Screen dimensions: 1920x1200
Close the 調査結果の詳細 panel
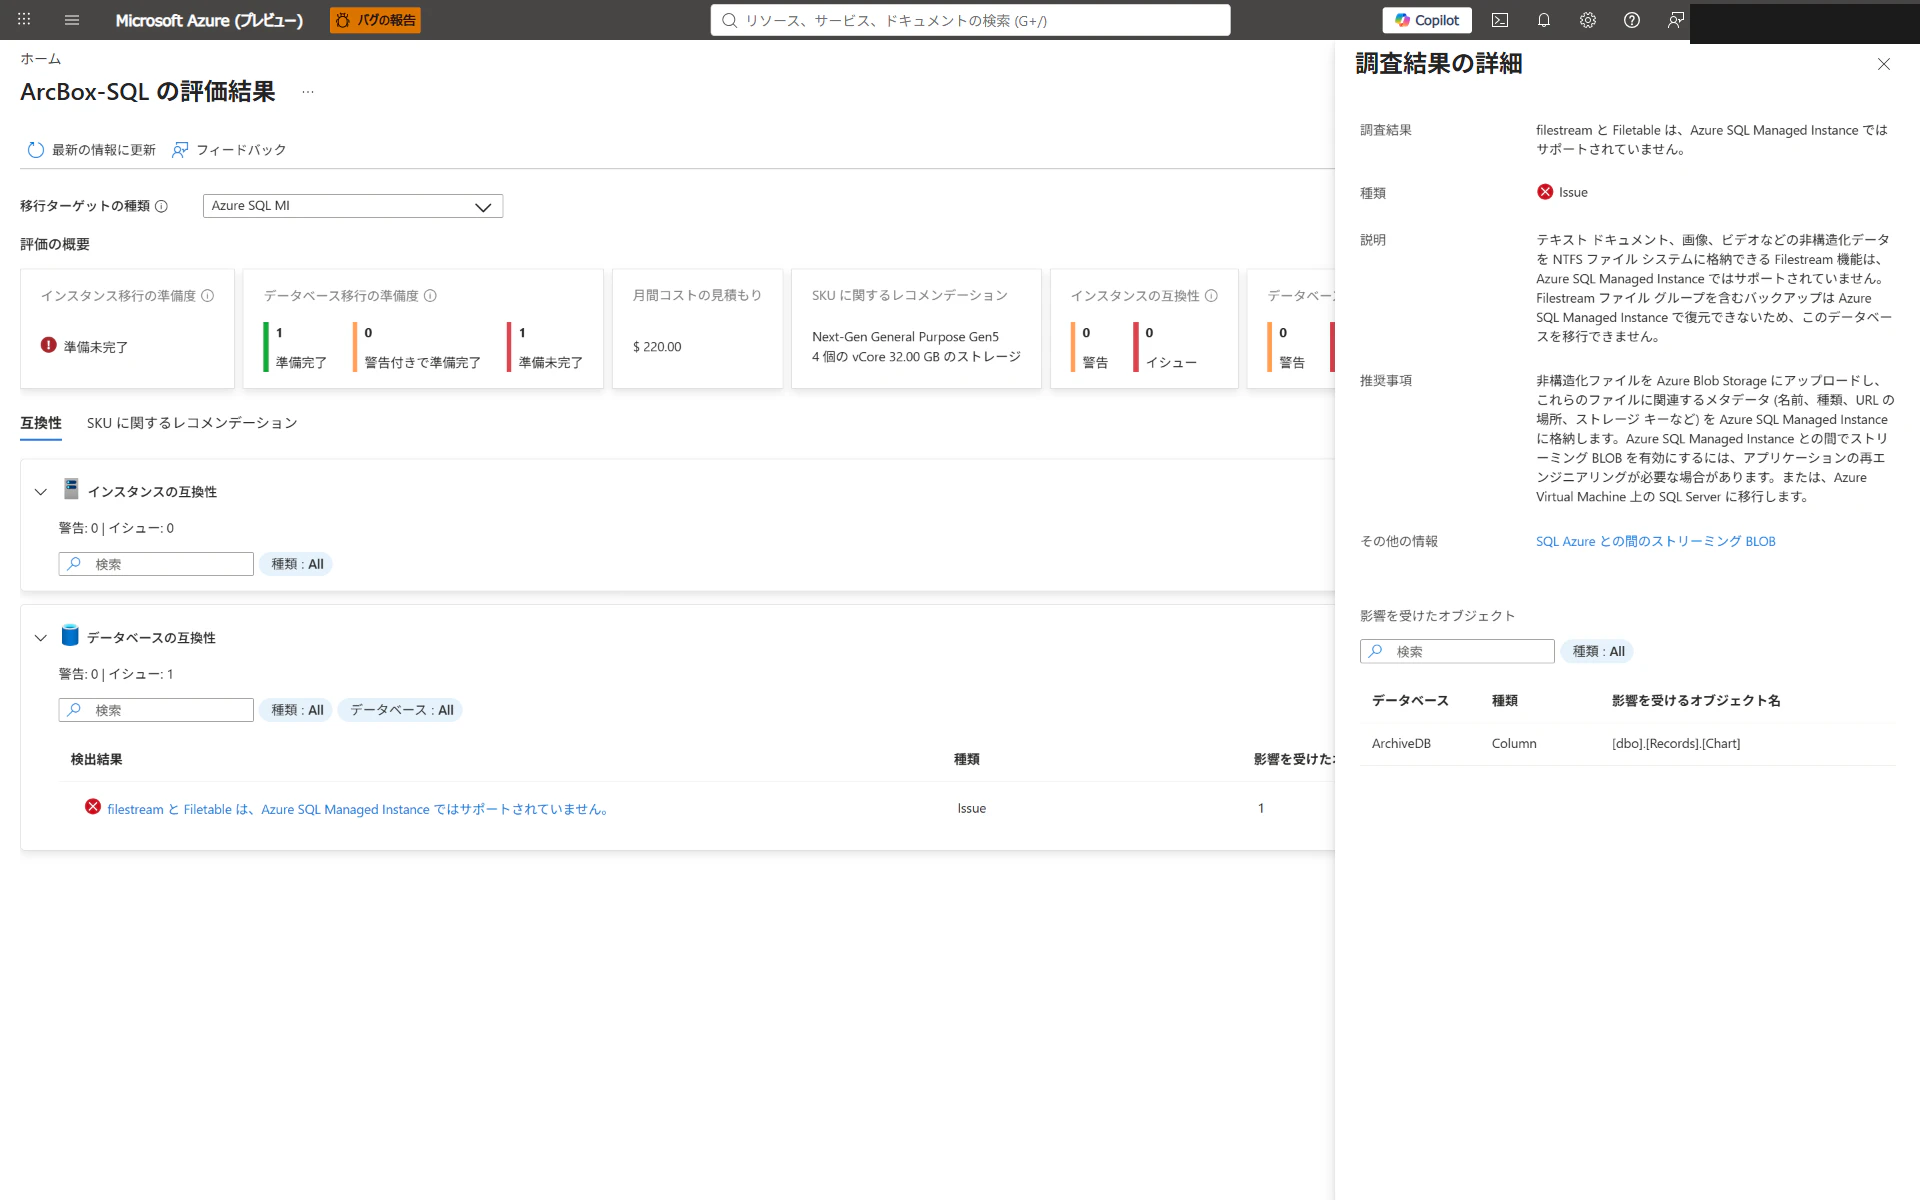point(1884,64)
